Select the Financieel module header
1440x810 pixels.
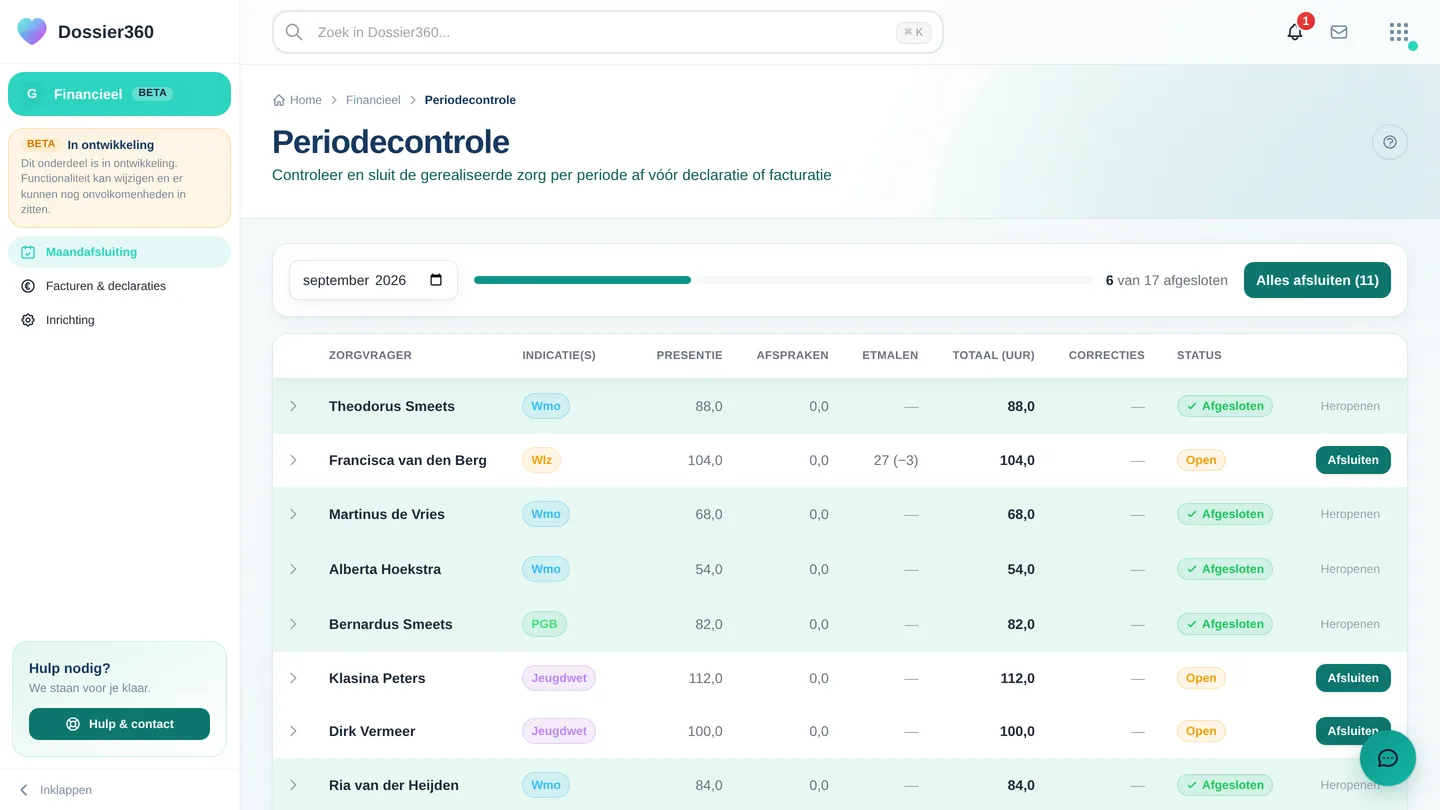pos(119,94)
